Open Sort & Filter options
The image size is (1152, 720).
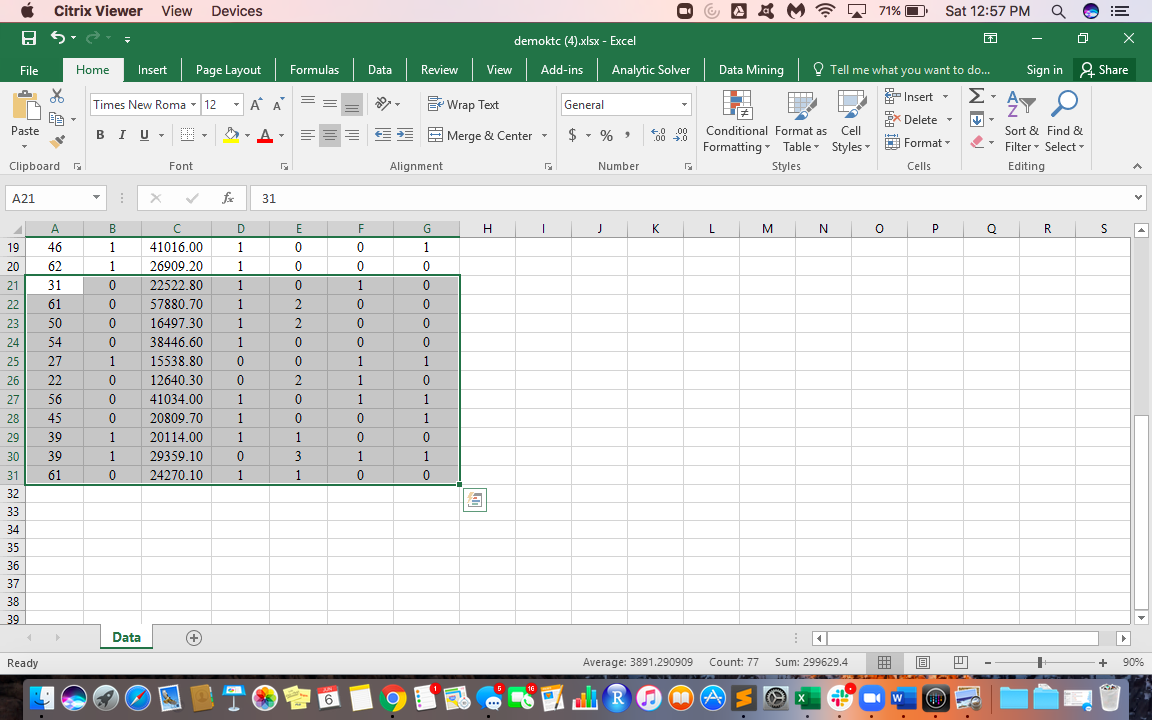pyautogui.click(x=1021, y=122)
